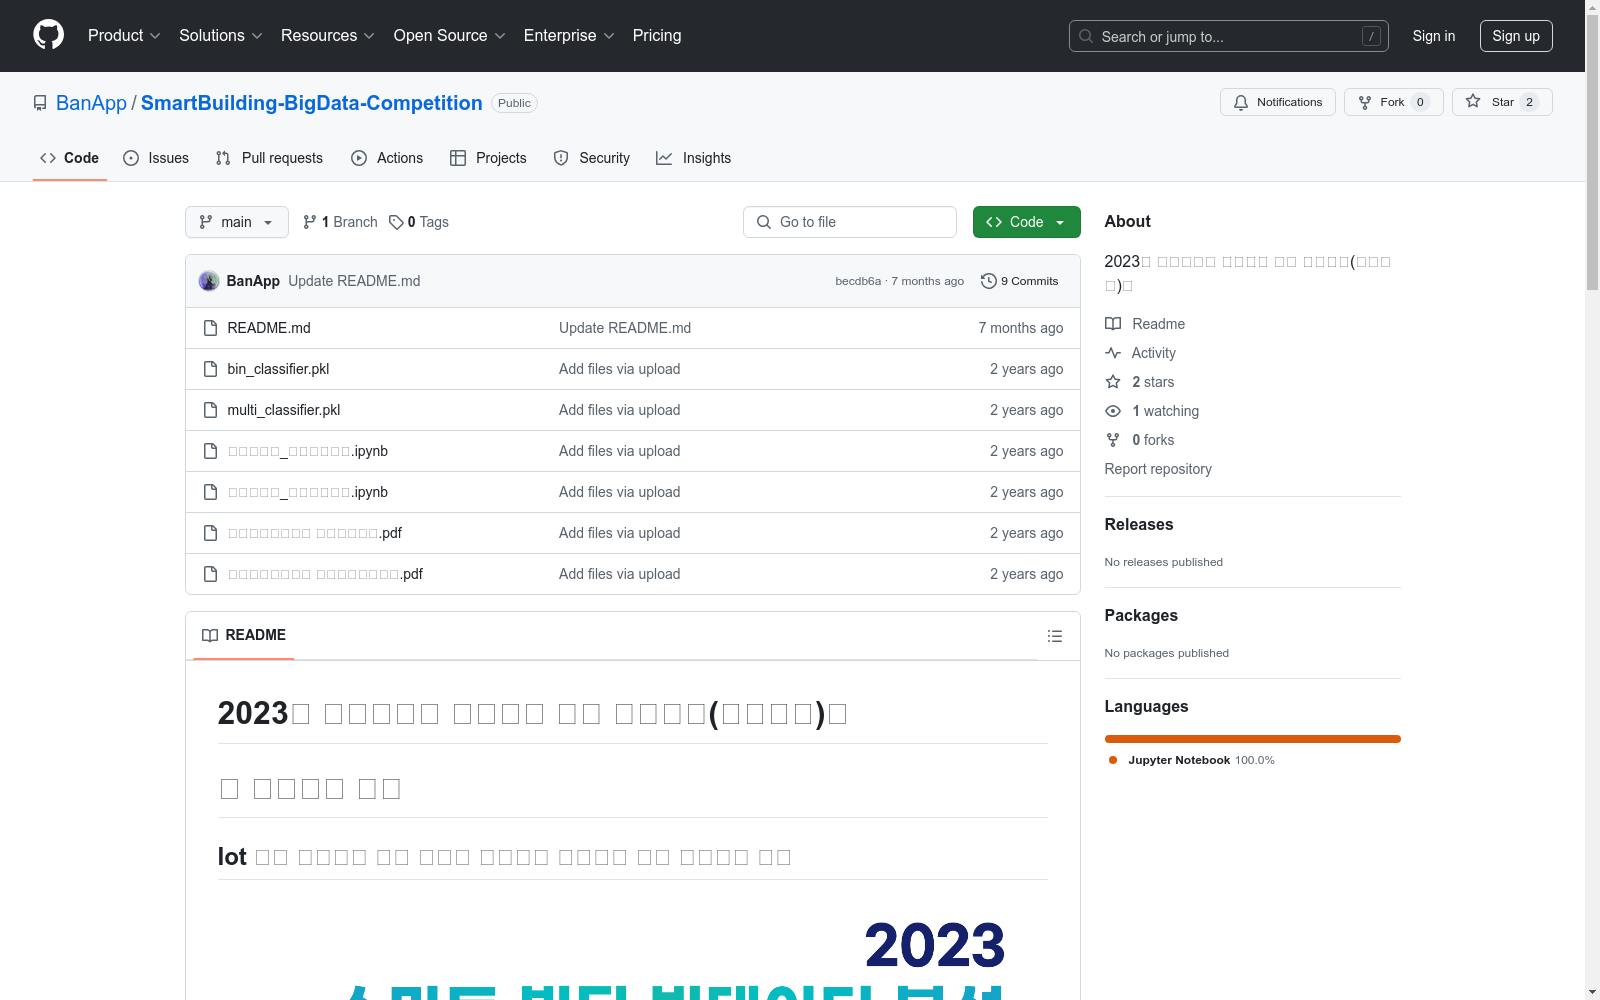Screen dimensions: 1600x1000
Task: Open the Packages section heading
Action: click(x=1141, y=615)
